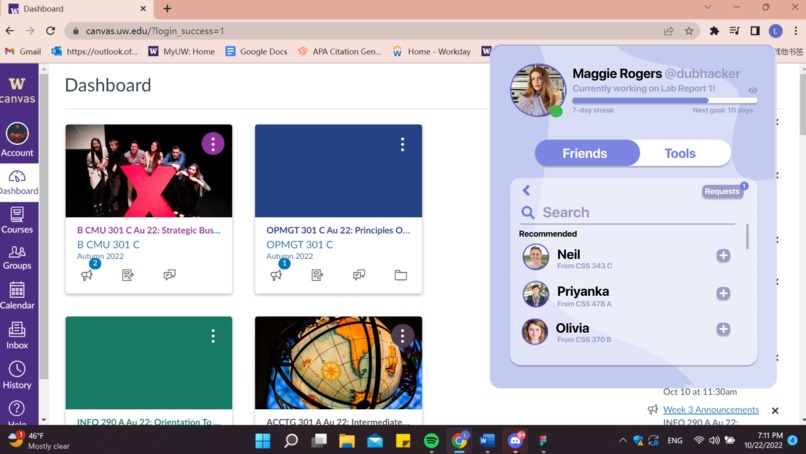
Task: Show hidden system tray icons
Action: click(x=622, y=440)
